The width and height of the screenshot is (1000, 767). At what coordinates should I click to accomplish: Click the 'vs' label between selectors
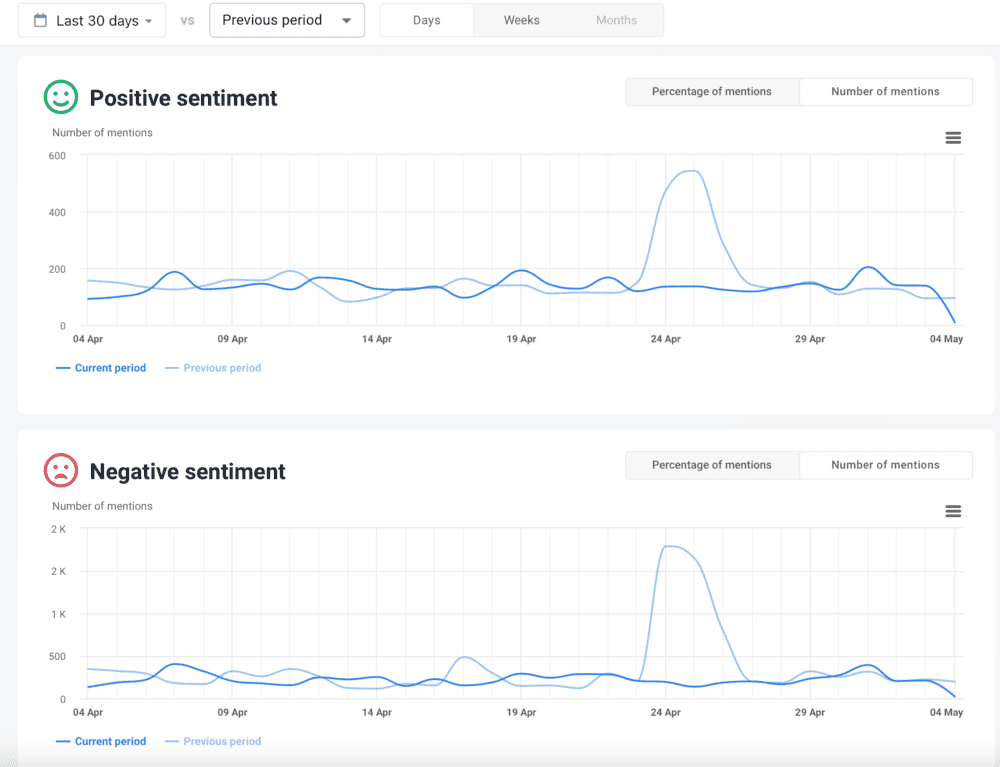(x=187, y=20)
